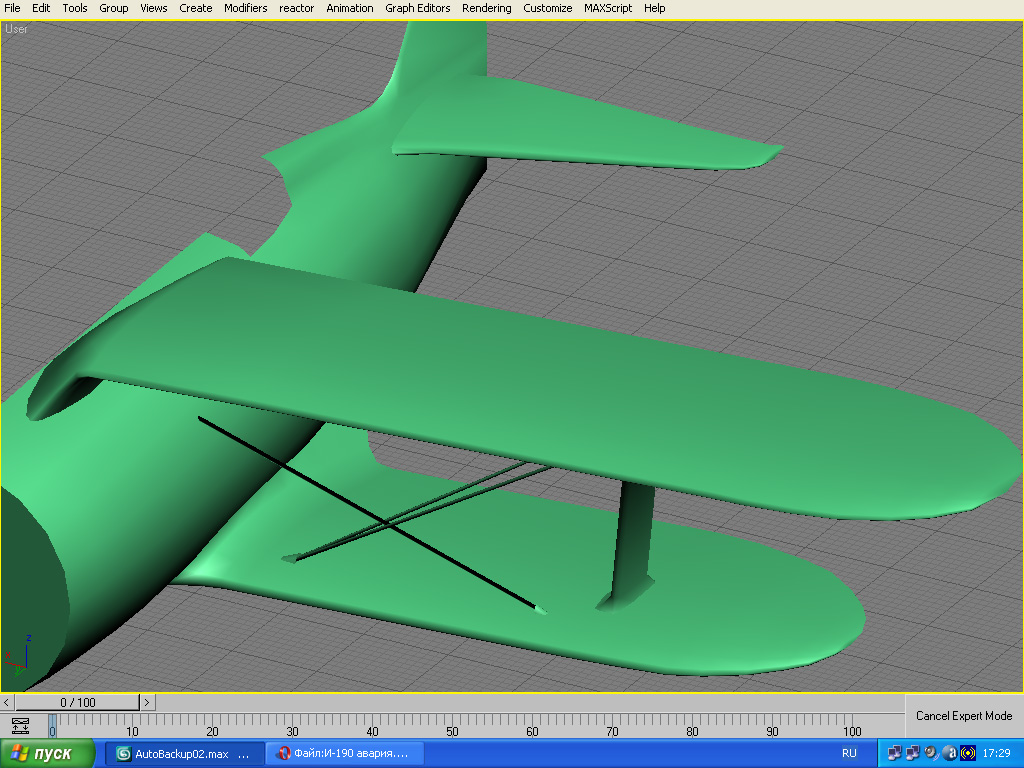This screenshot has width=1024, height=768.
Task: Open the Edit menu
Action: (x=41, y=8)
